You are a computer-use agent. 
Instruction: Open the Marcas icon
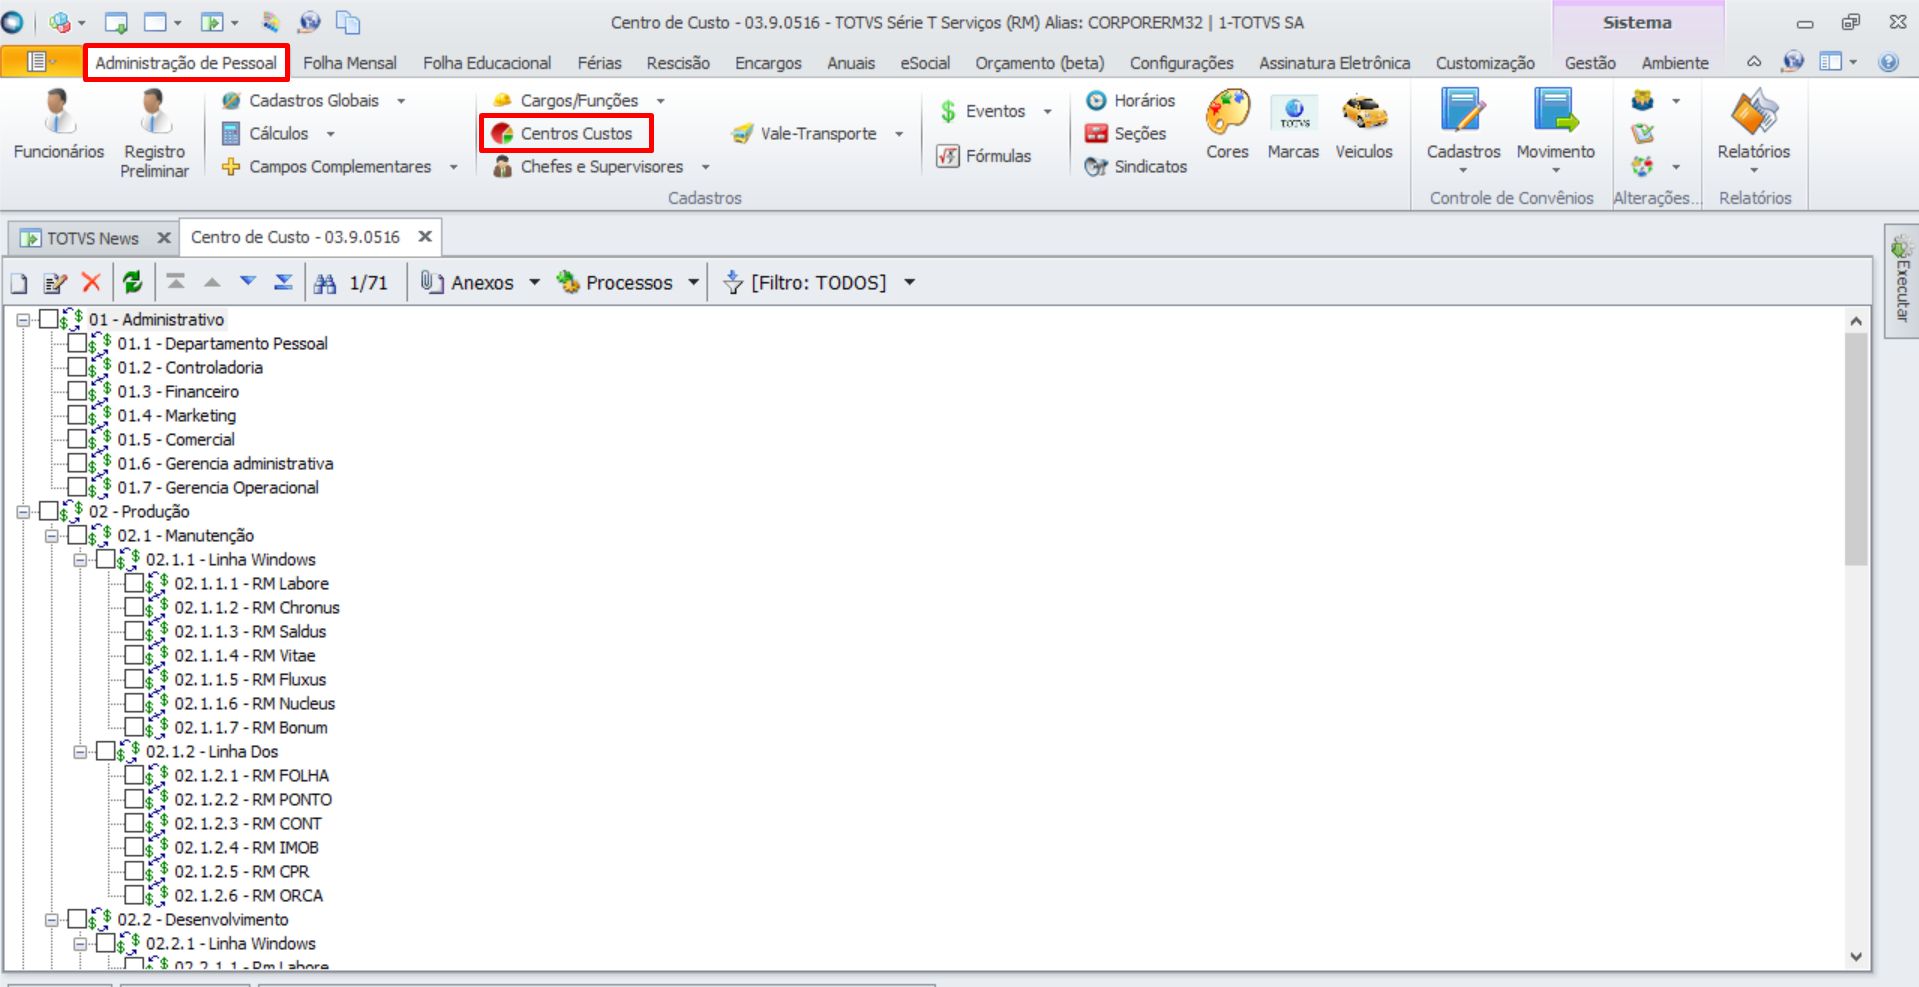pos(1293,125)
